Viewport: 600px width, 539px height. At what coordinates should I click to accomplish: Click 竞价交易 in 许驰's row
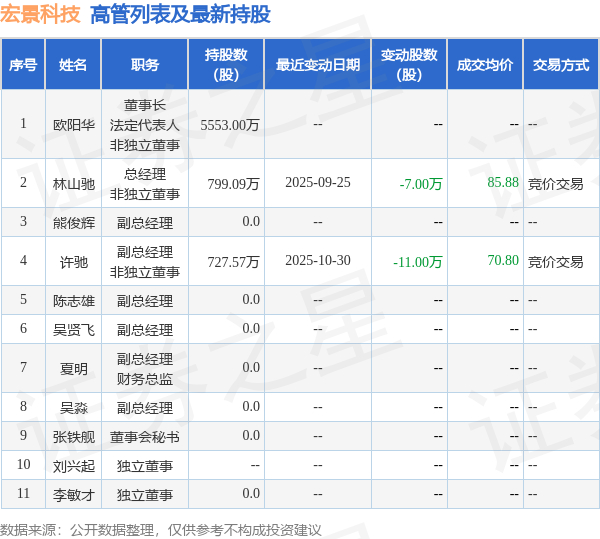pos(556,262)
